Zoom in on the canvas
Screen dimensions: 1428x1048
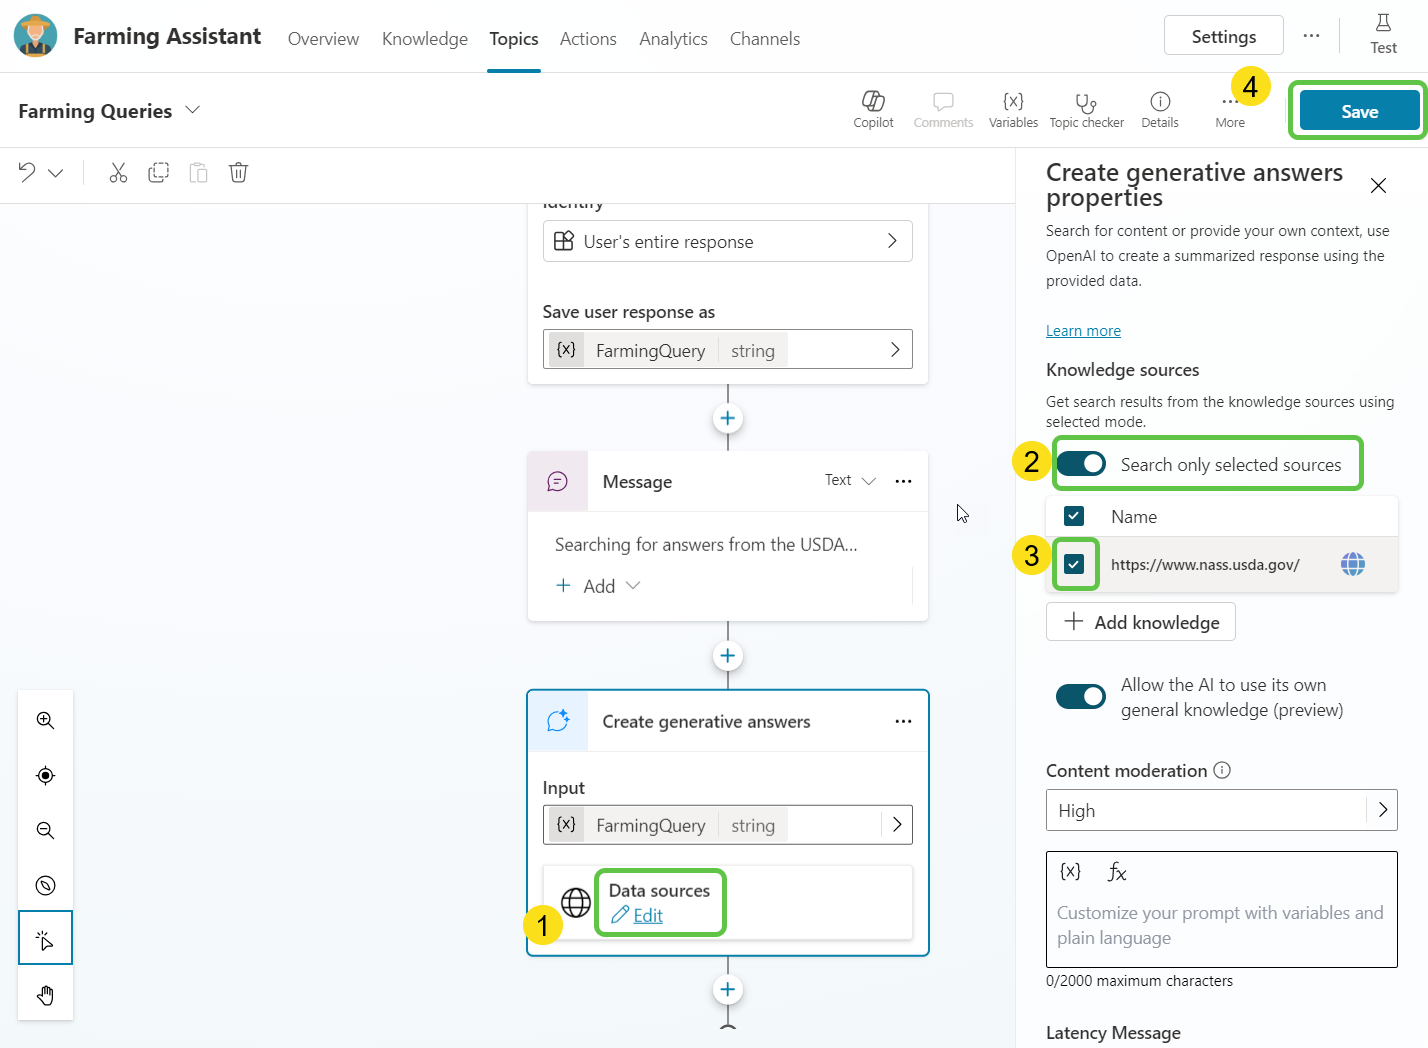45,720
